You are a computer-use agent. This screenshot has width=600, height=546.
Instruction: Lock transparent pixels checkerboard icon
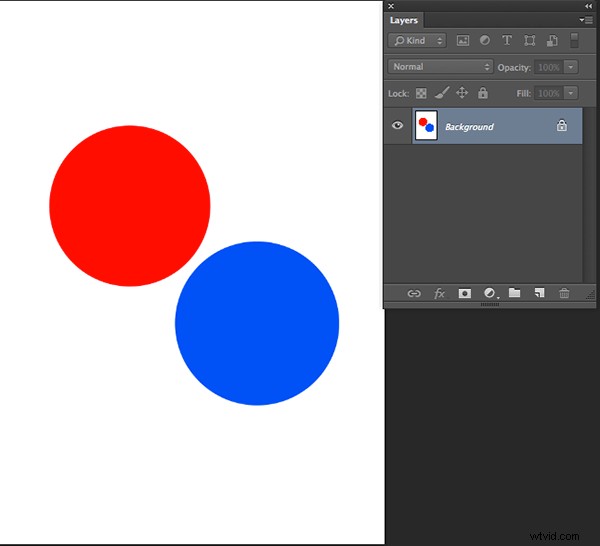421,93
